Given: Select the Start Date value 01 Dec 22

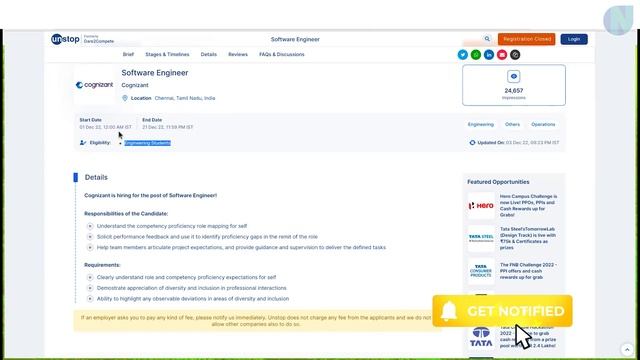Looking at the screenshot, I should pos(105,127).
